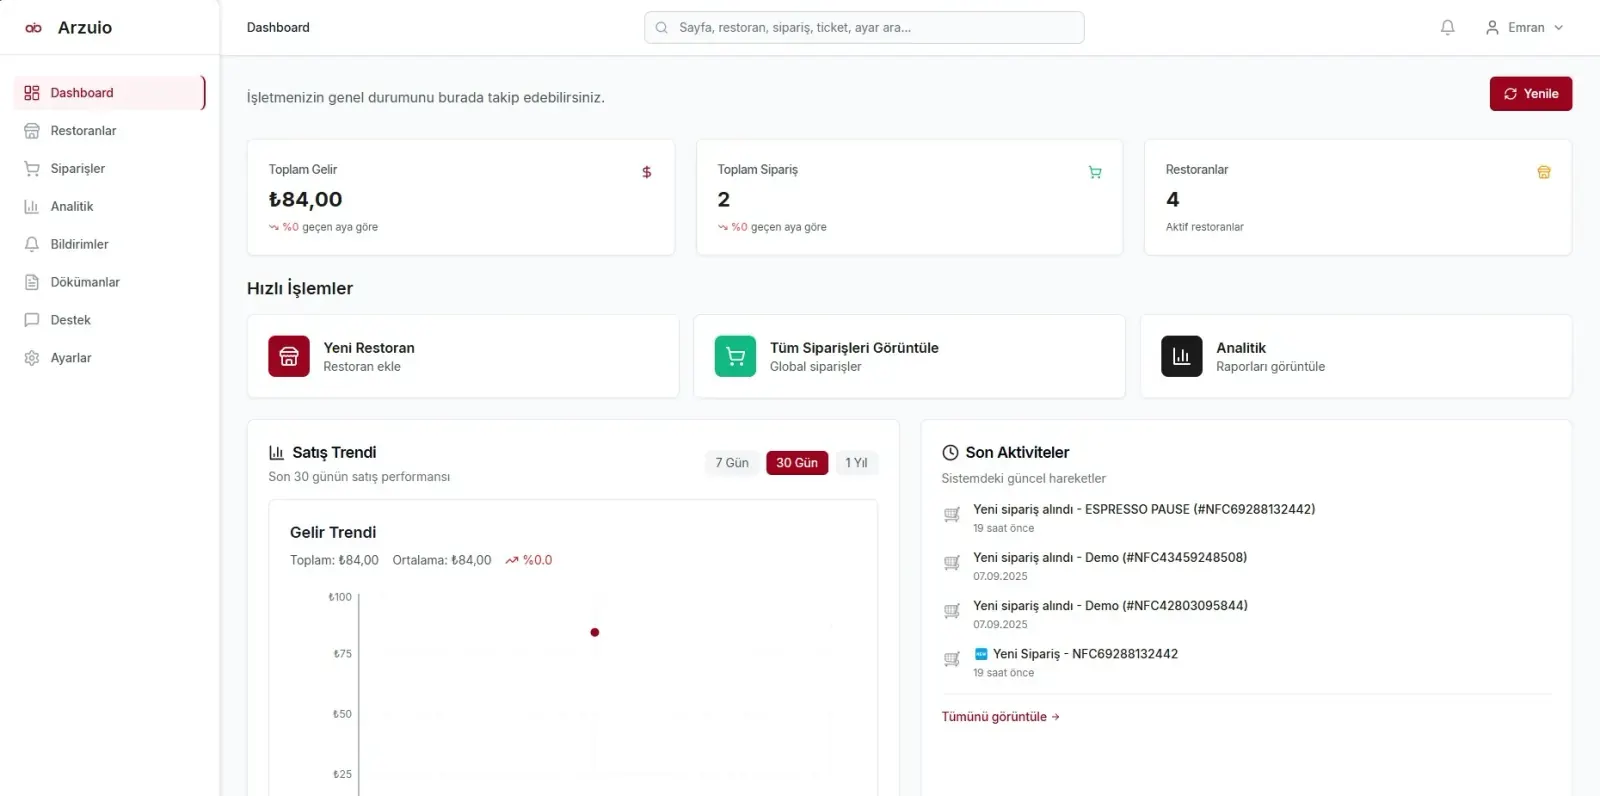
Task: Click the Ayarlar gear icon in sidebar
Action: point(32,358)
